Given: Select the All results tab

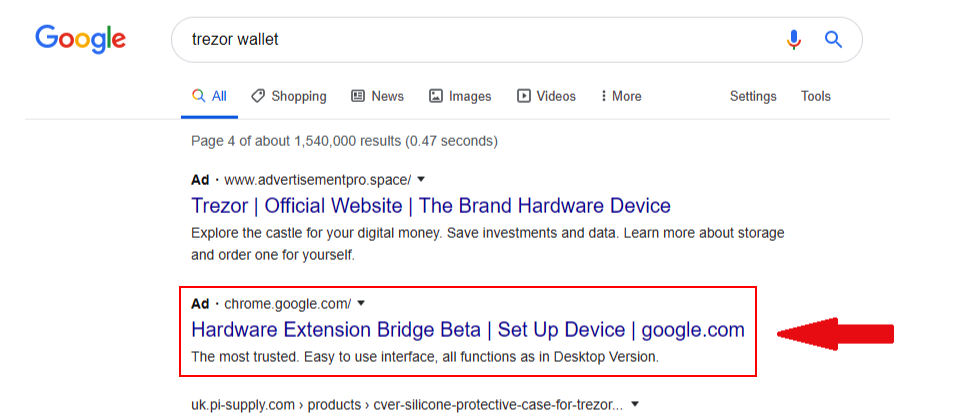Looking at the screenshot, I should point(209,96).
